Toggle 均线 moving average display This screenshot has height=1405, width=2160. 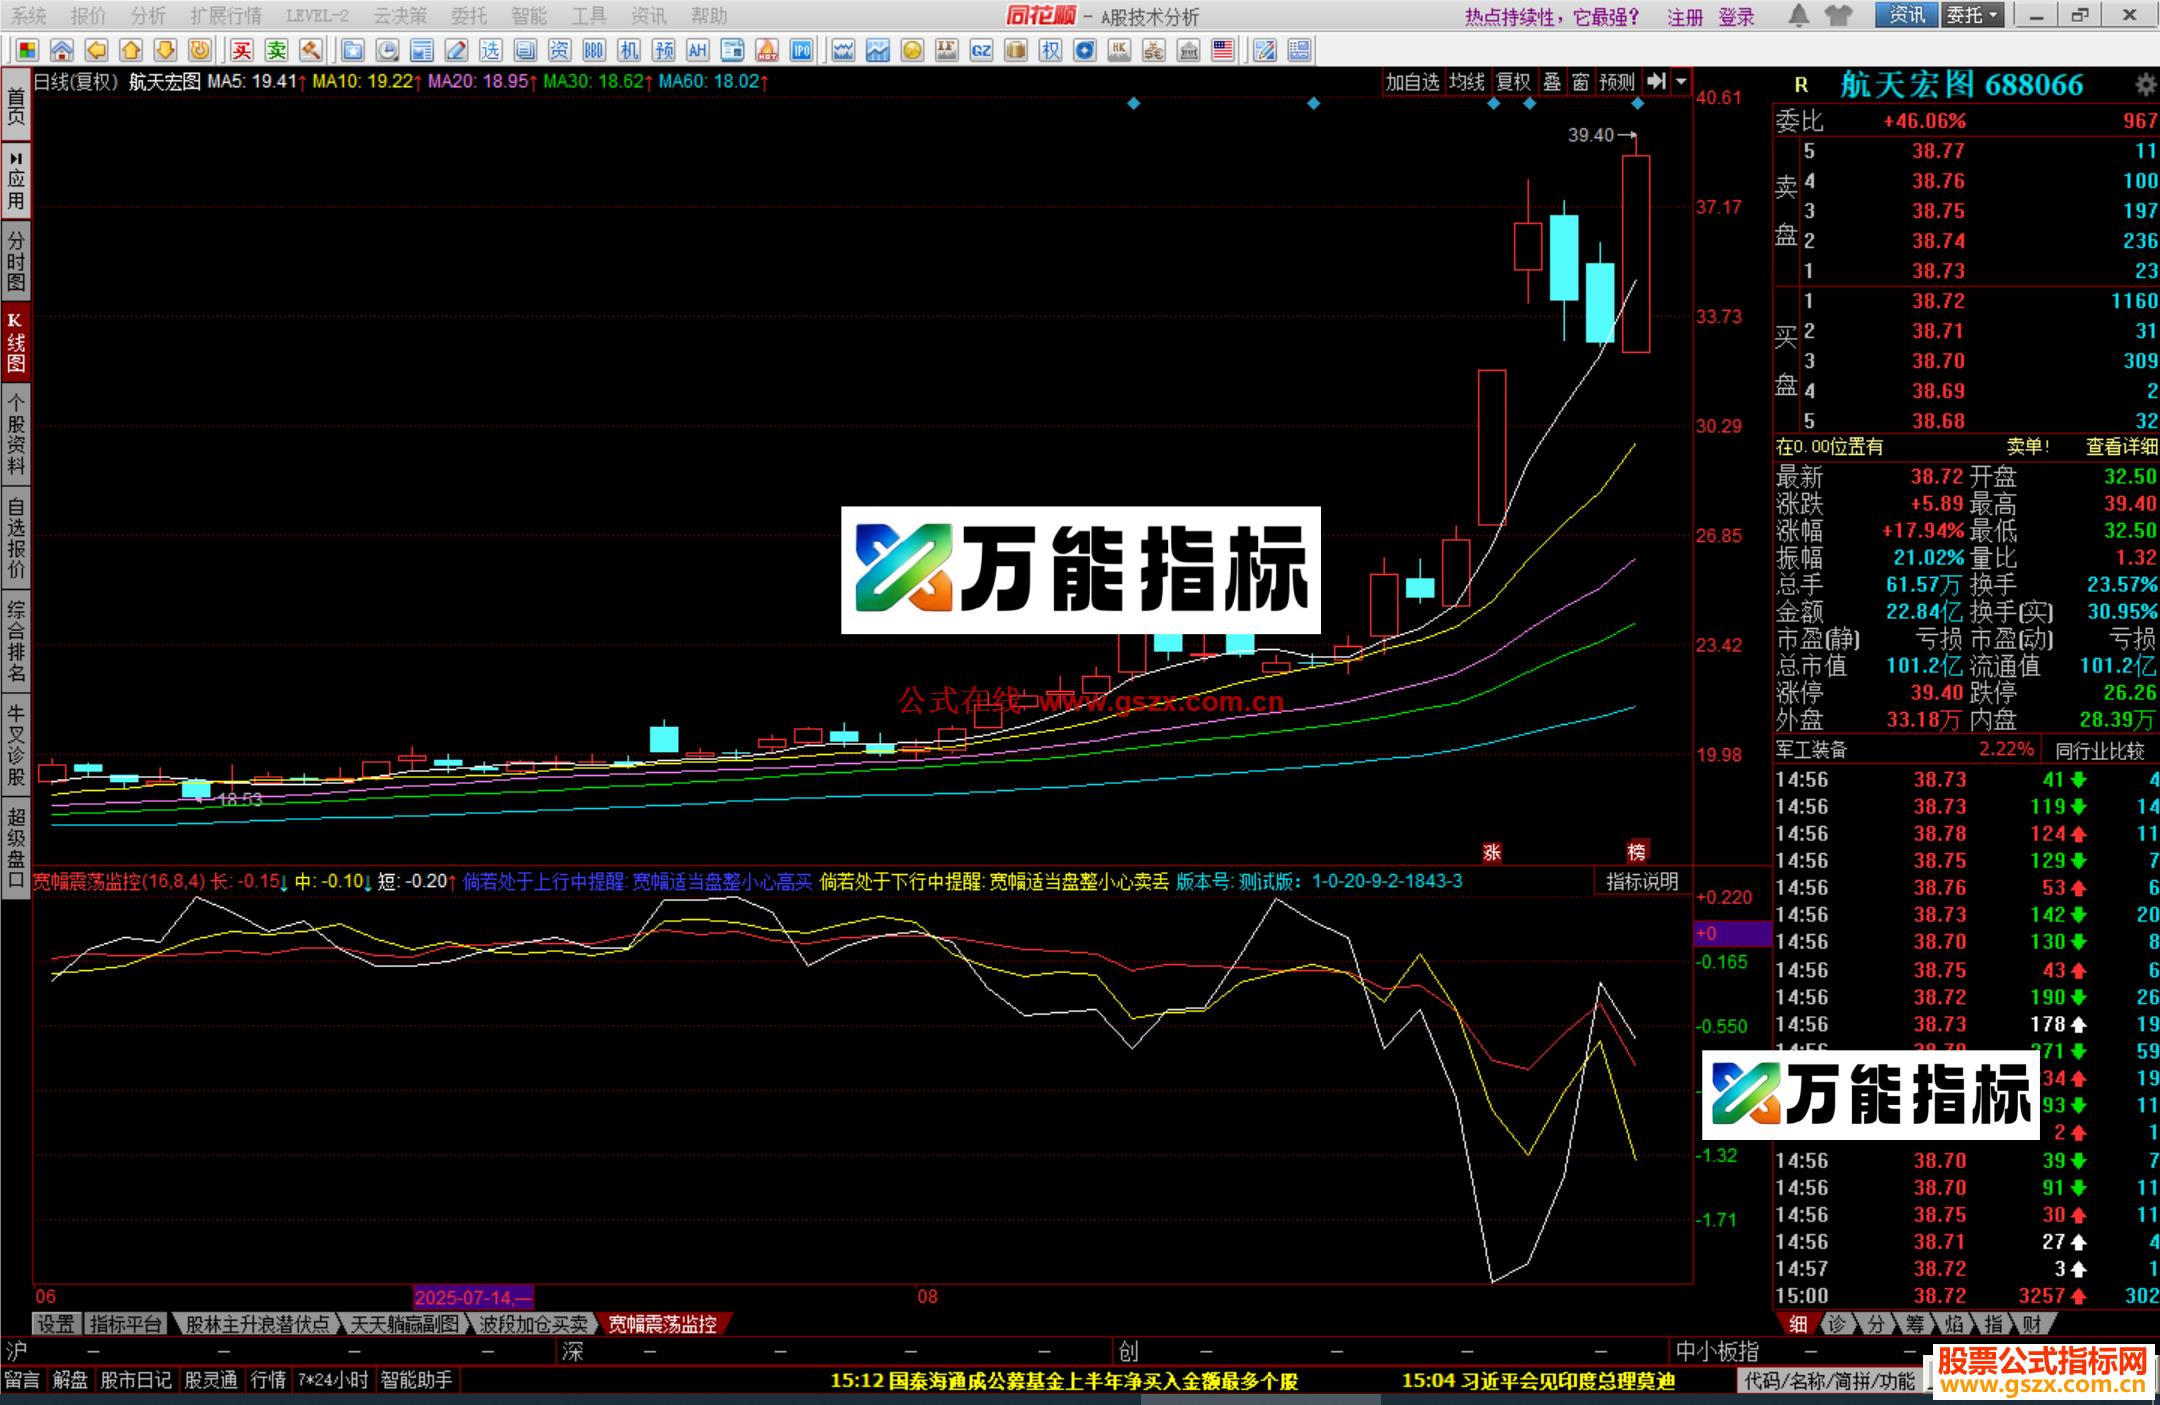[1467, 82]
